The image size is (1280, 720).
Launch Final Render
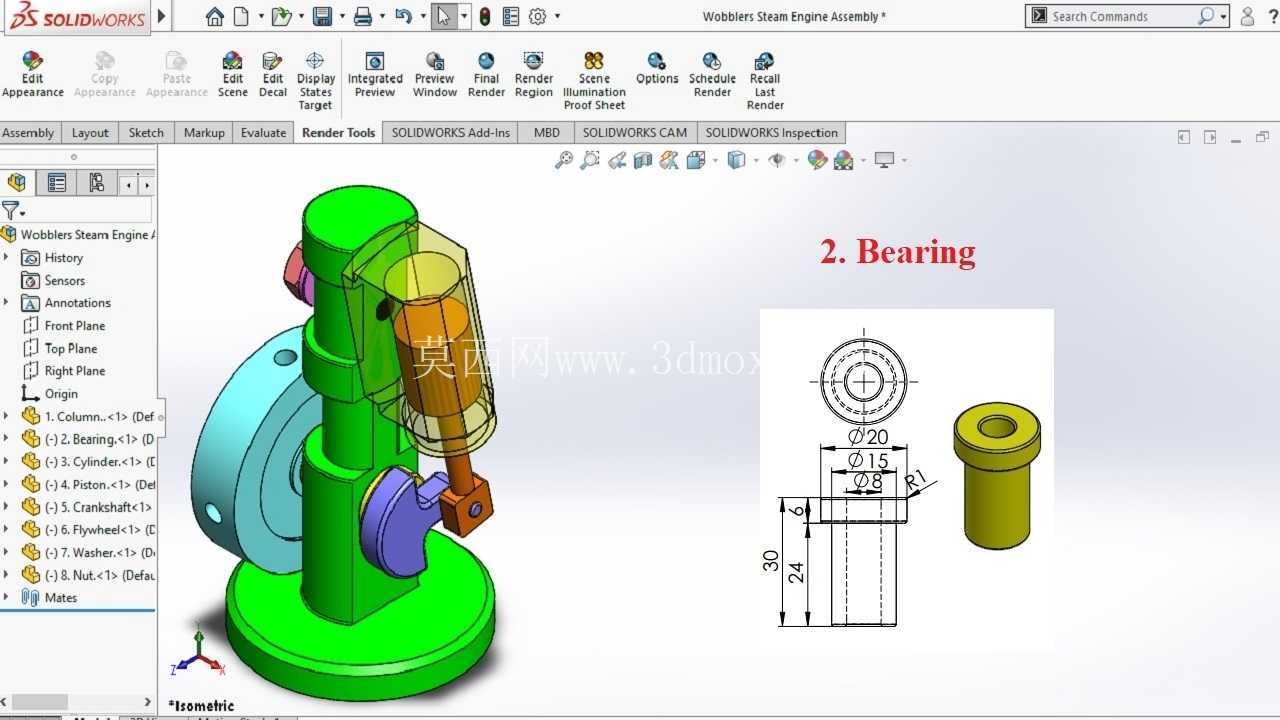click(x=486, y=75)
